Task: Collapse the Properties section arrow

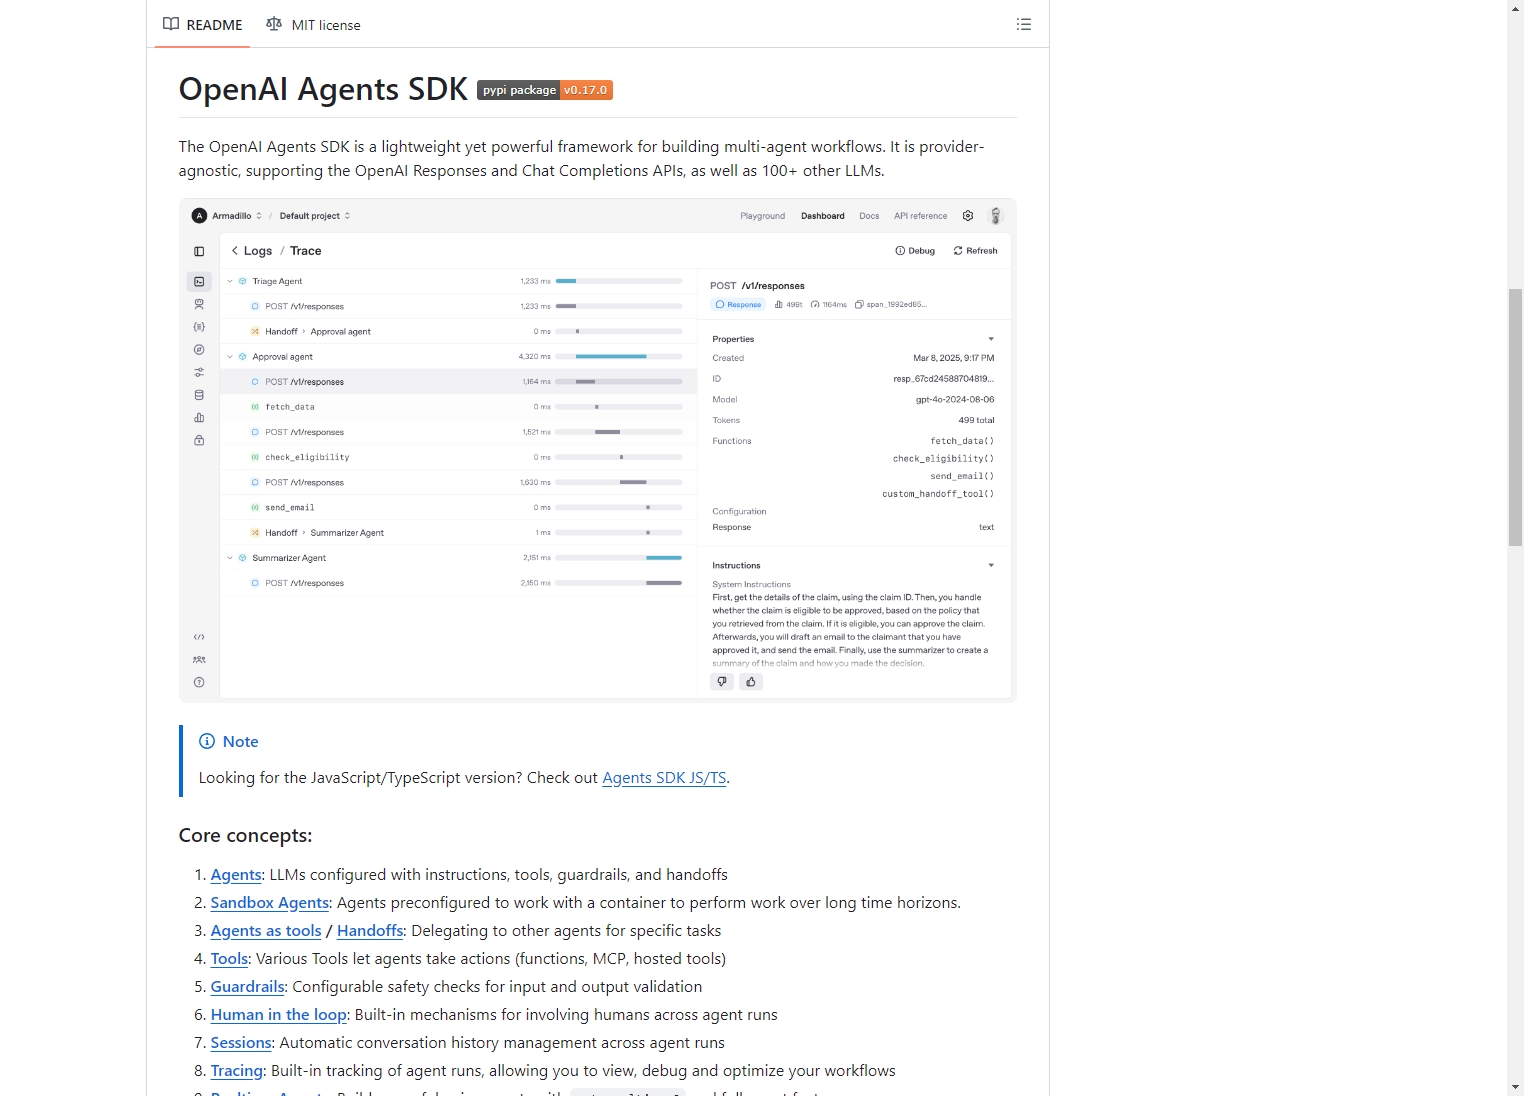Action: click(991, 339)
